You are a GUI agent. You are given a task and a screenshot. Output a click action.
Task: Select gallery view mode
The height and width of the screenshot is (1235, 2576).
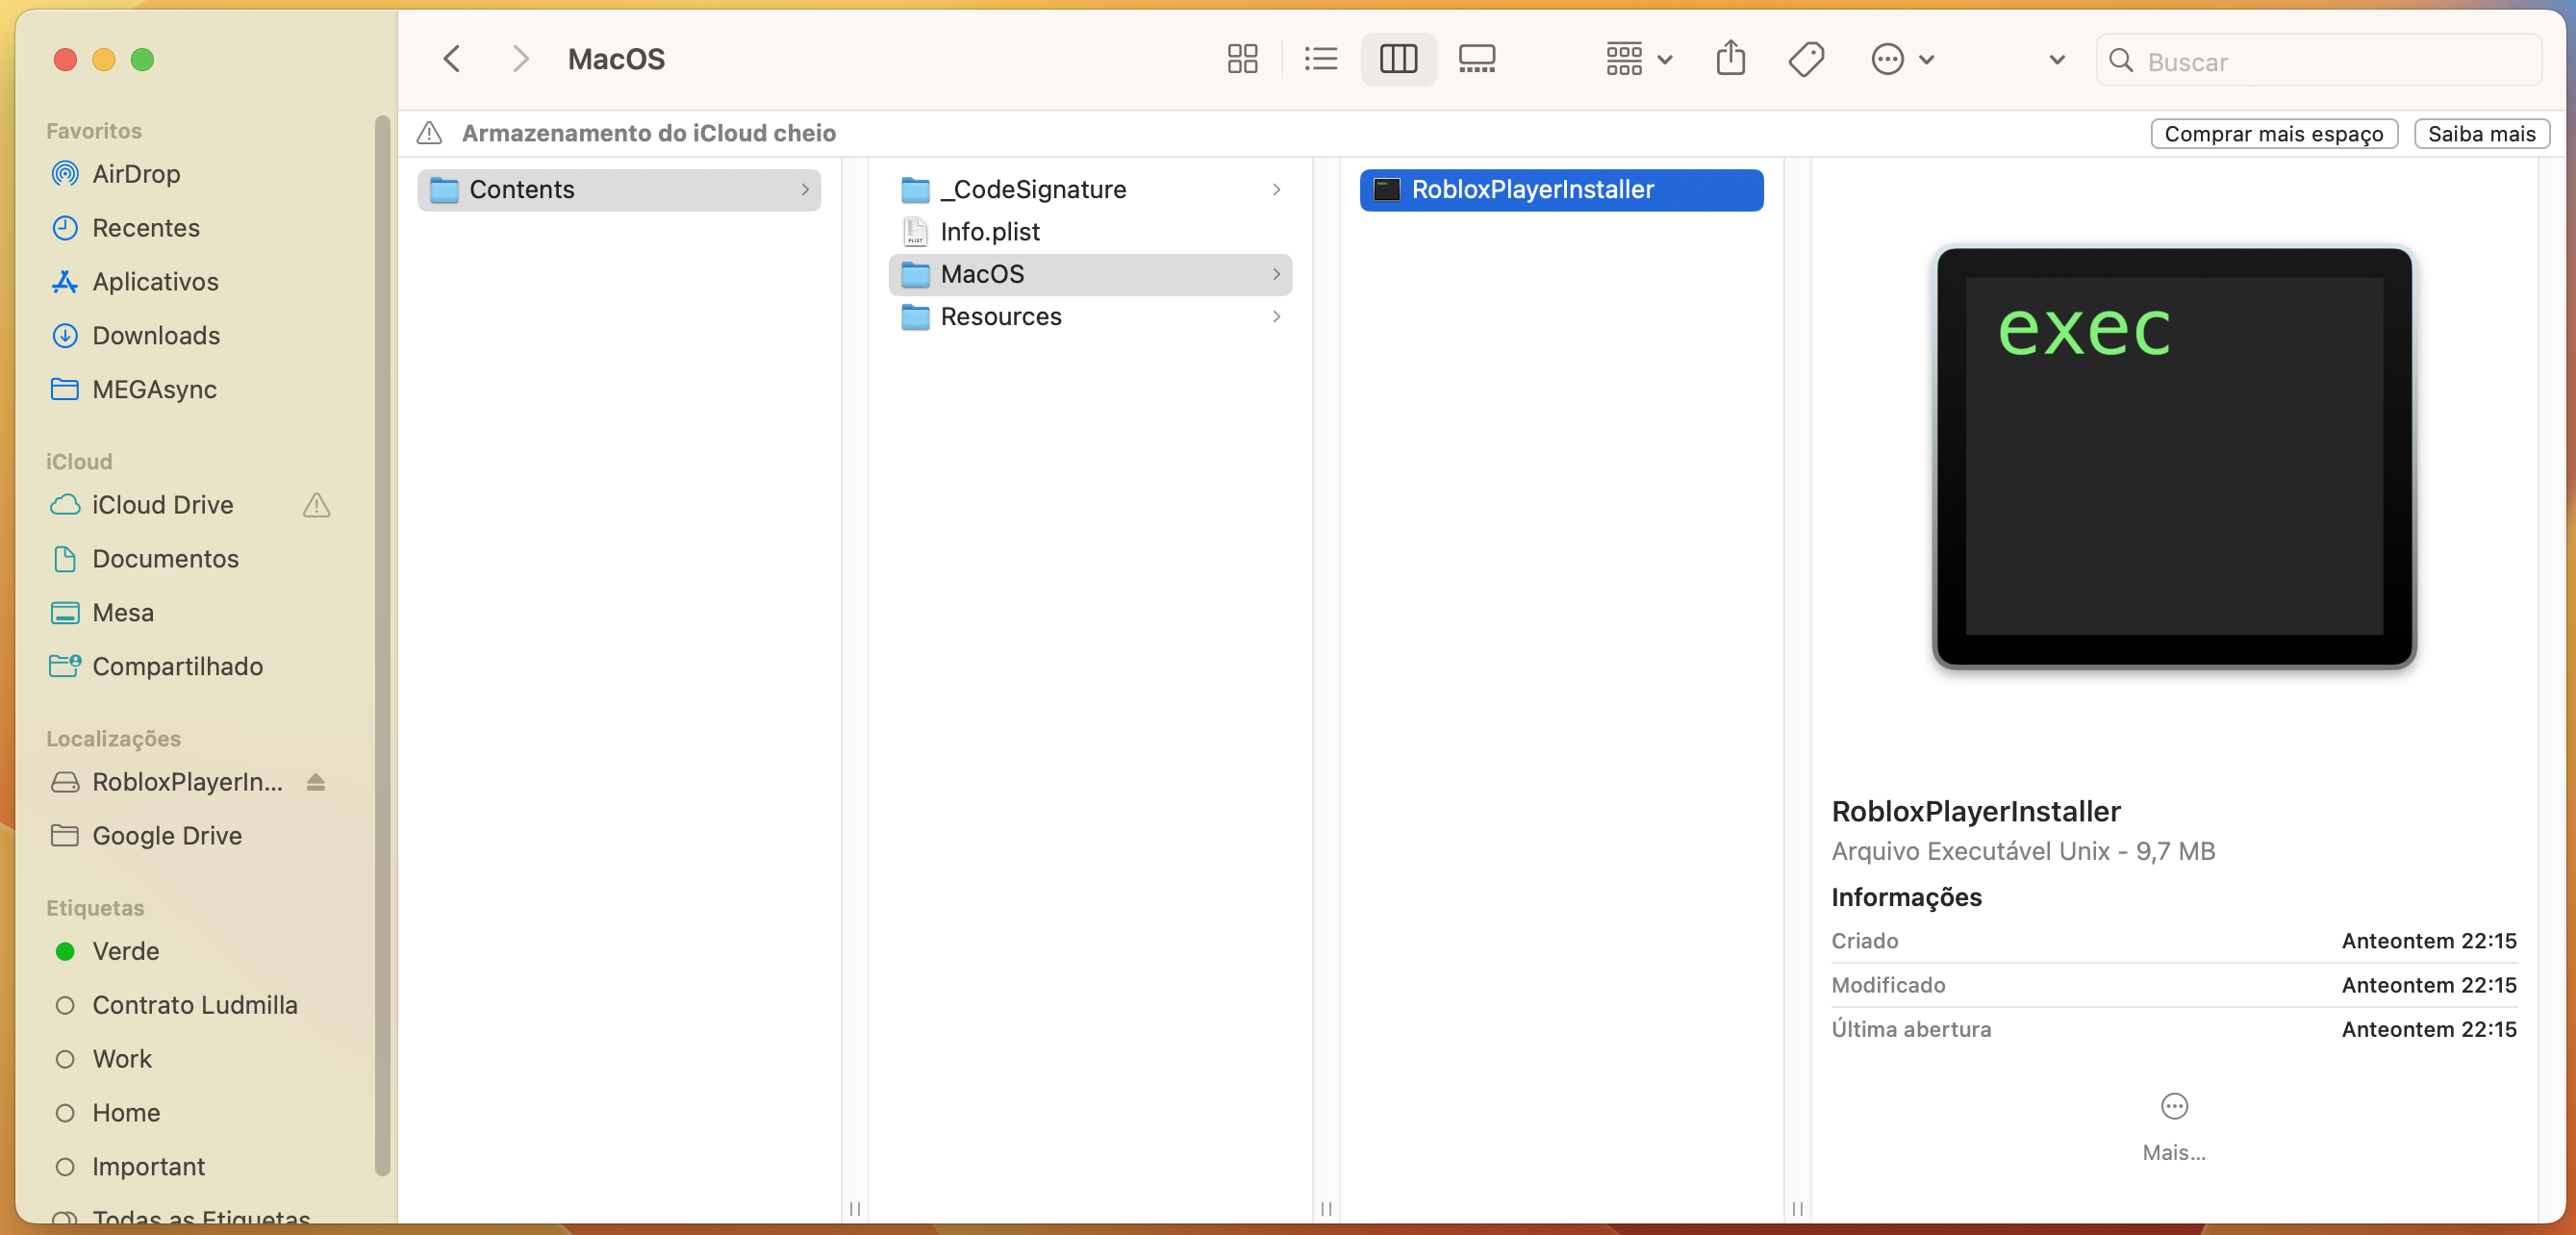pos(1476,59)
